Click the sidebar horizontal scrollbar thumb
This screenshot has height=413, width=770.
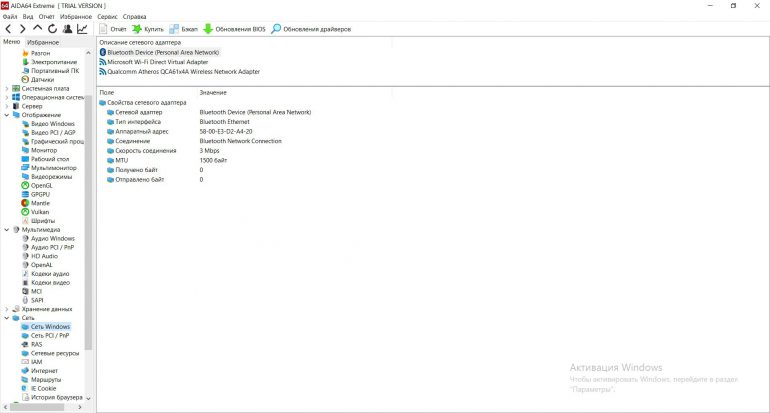click(38, 407)
